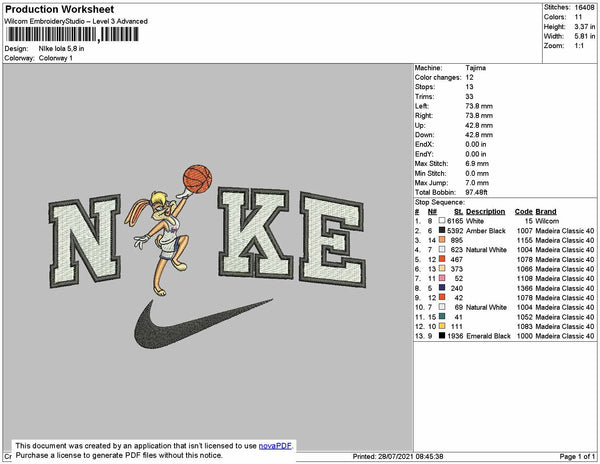Pick the Emerald Black swatch in row 13
Image resolution: width=600 pixels, height=464 pixels.
(442, 336)
